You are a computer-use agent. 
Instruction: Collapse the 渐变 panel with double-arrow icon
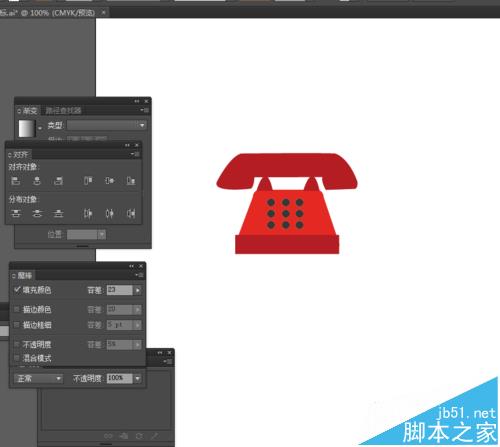(137, 101)
